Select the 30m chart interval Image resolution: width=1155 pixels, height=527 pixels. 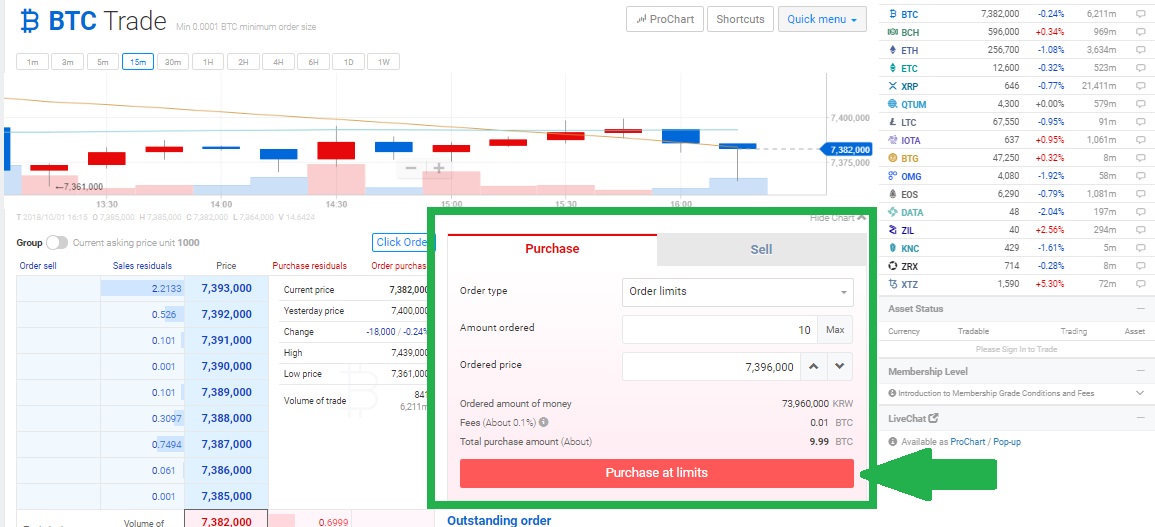[172, 62]
